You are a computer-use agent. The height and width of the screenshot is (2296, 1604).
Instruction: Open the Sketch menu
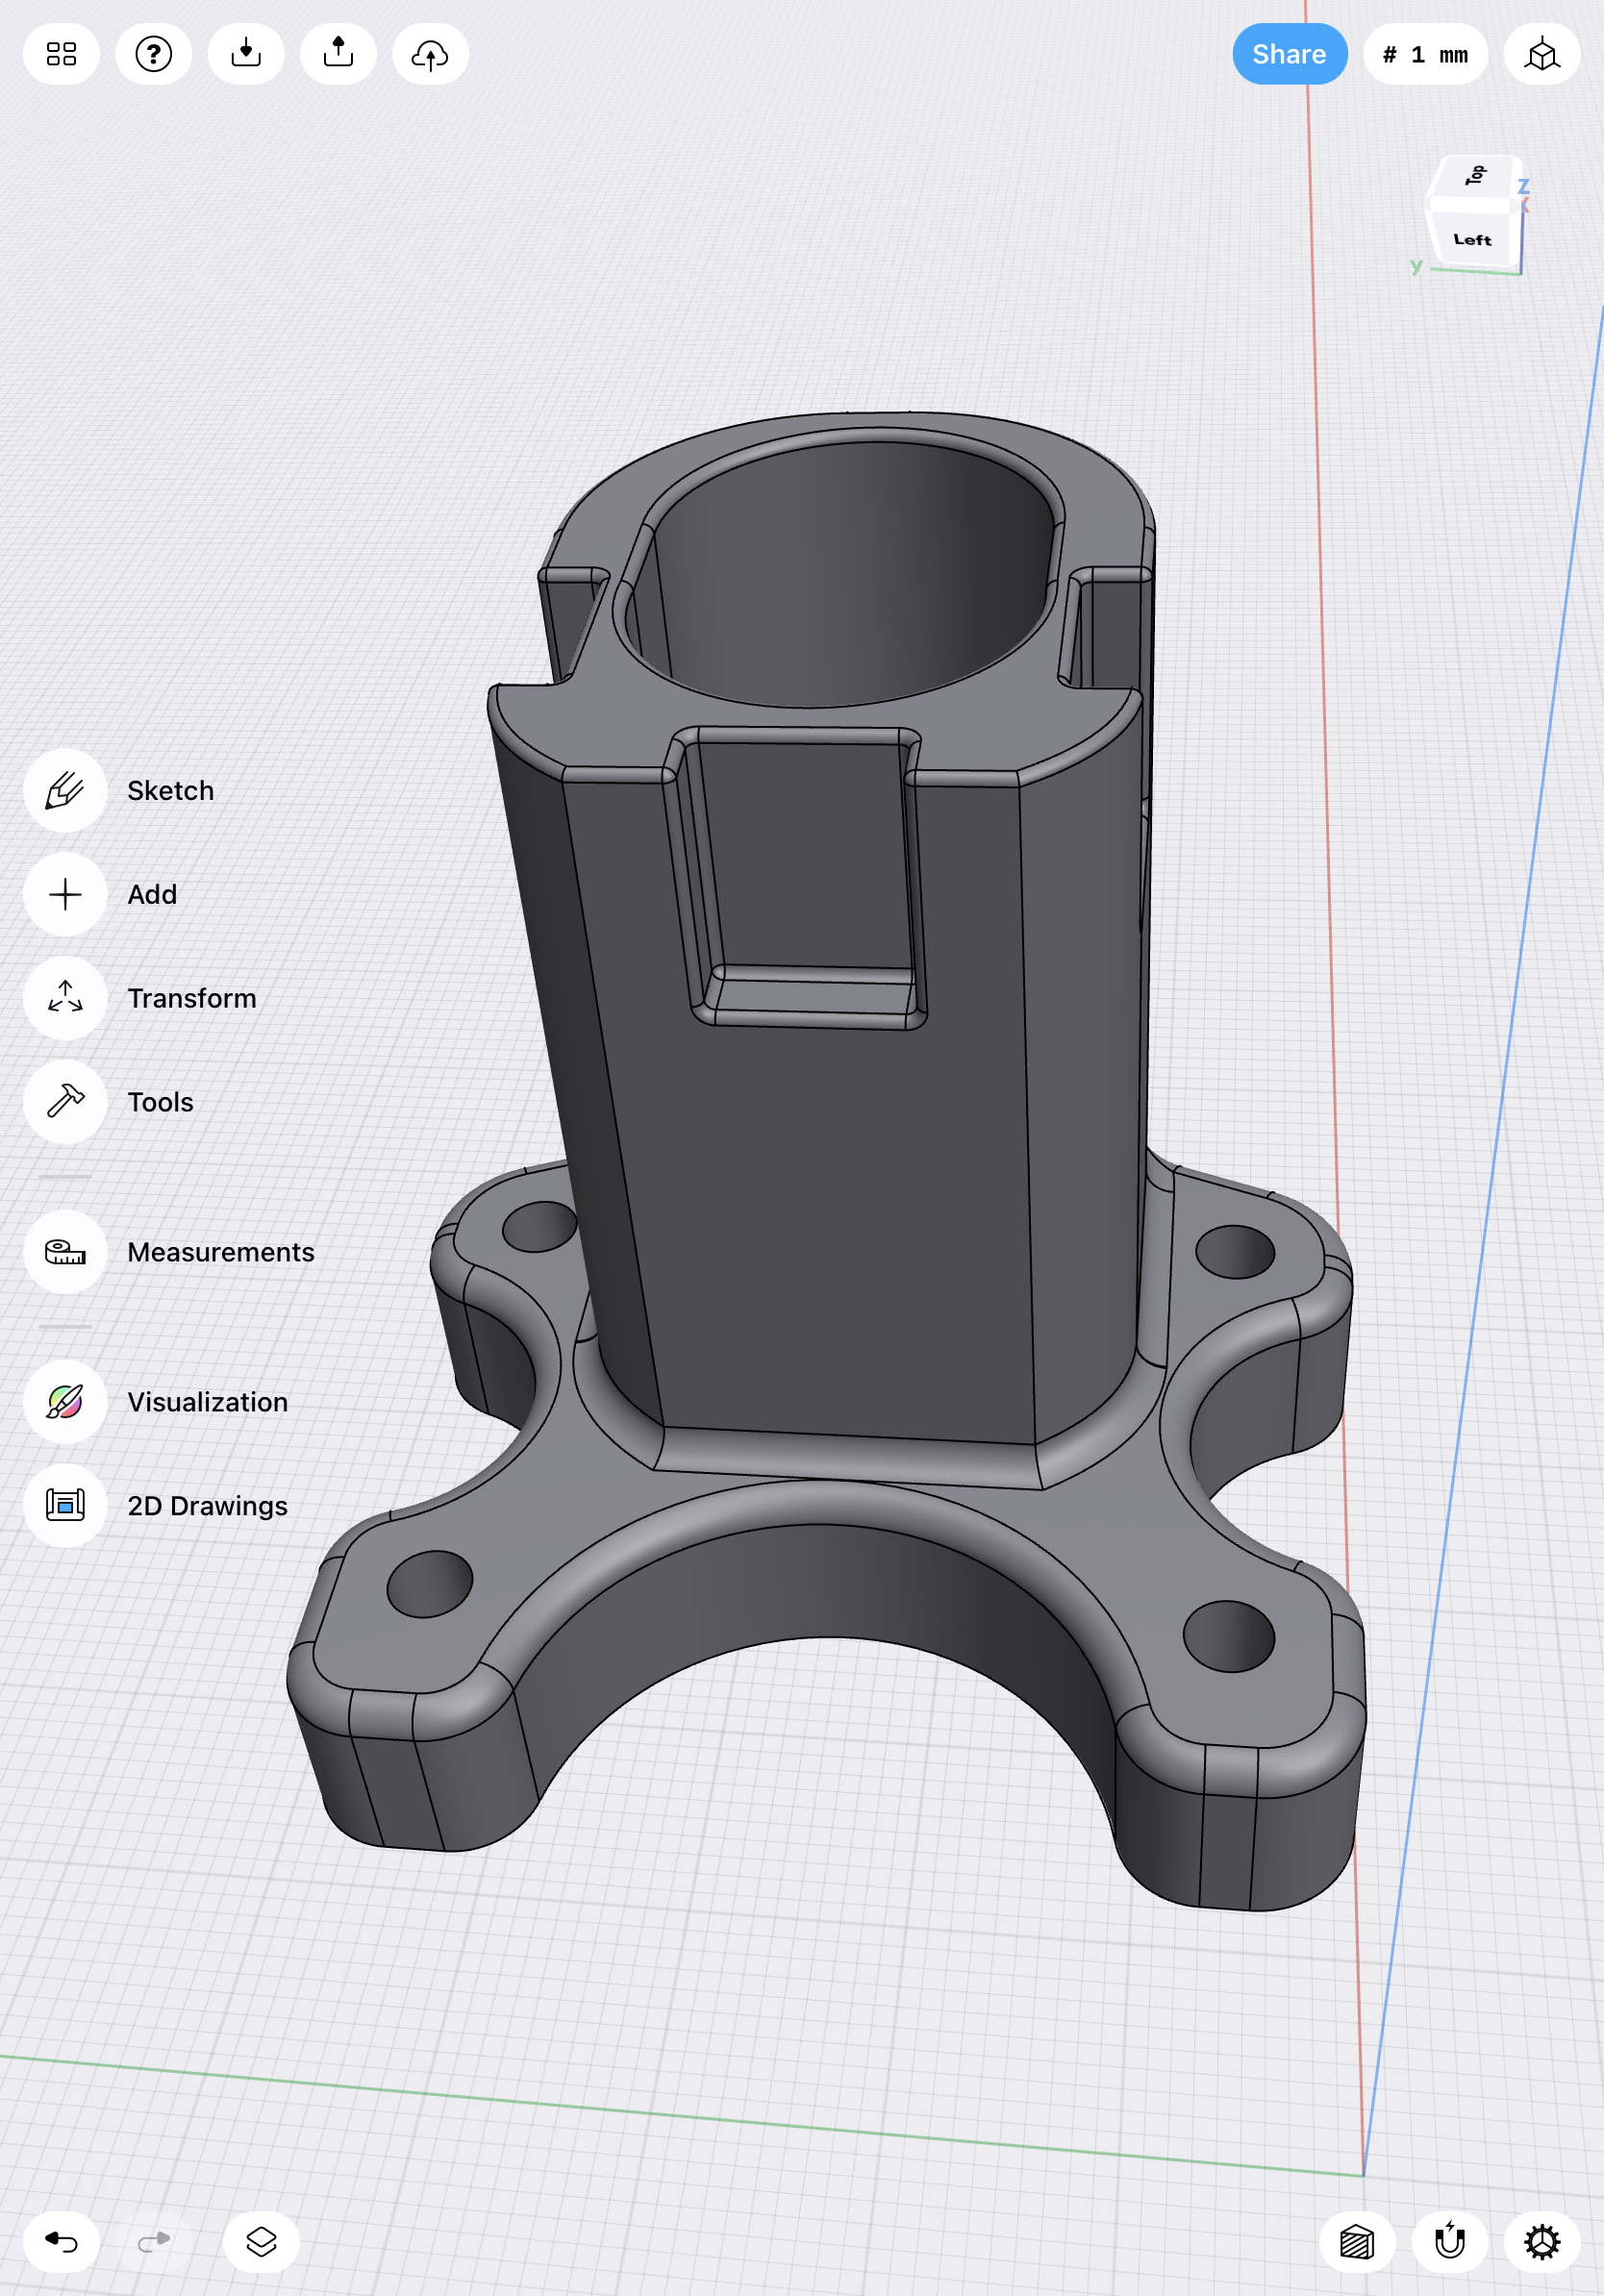click(x=64, y=790)
